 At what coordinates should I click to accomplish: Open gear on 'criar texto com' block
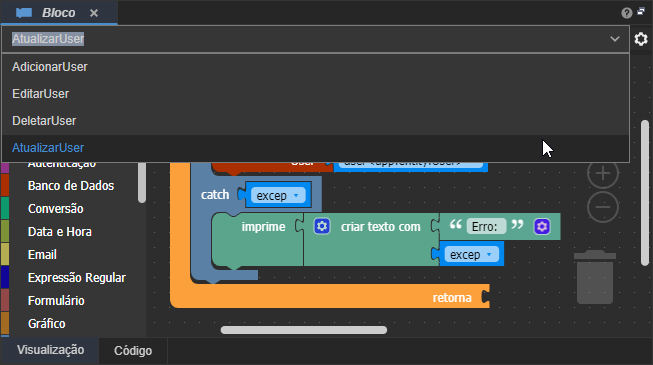322,227
